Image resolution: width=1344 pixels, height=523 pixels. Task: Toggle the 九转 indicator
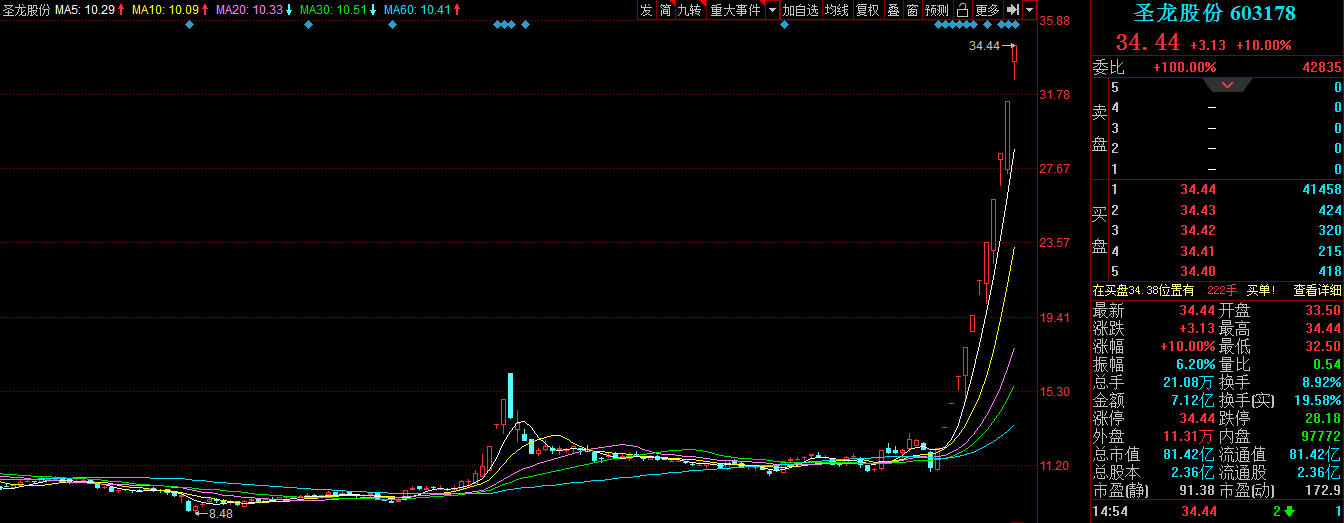coord(690,10)
